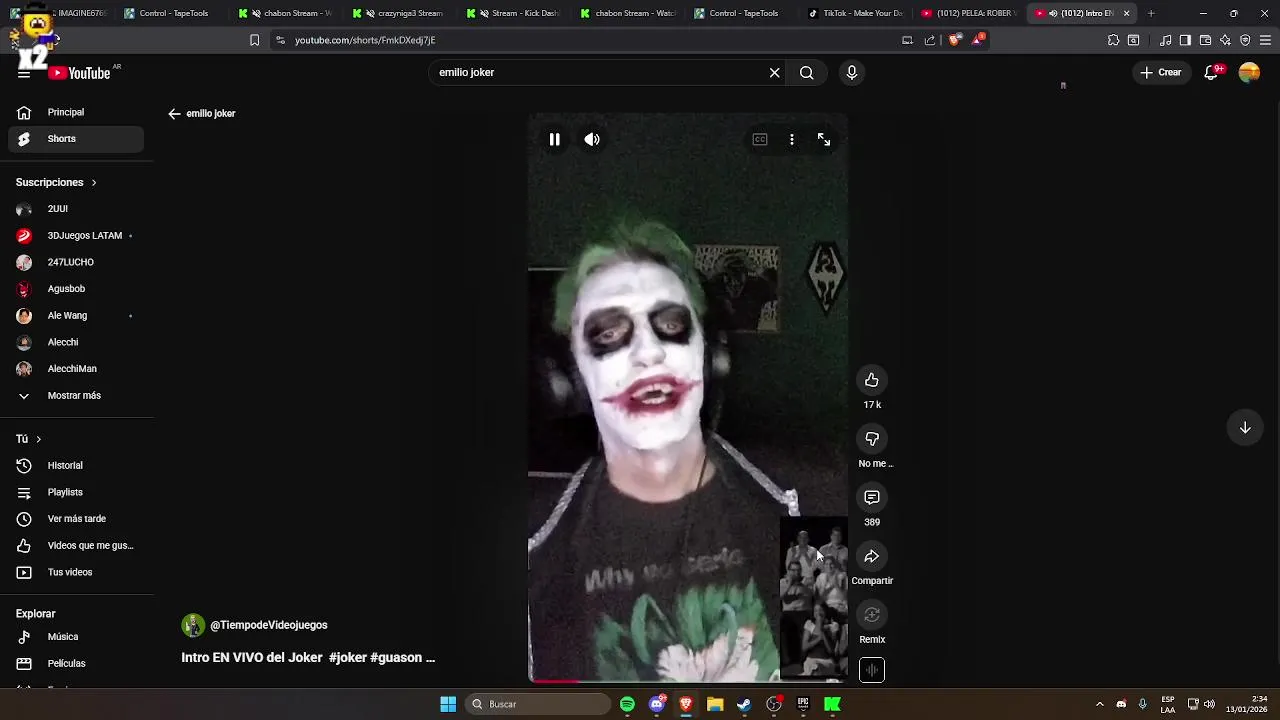Image resolution: width=1280 pixels, height=720 pixels.
Task: Mute audio on the Intro EN tab
Action: (1053, 13)
